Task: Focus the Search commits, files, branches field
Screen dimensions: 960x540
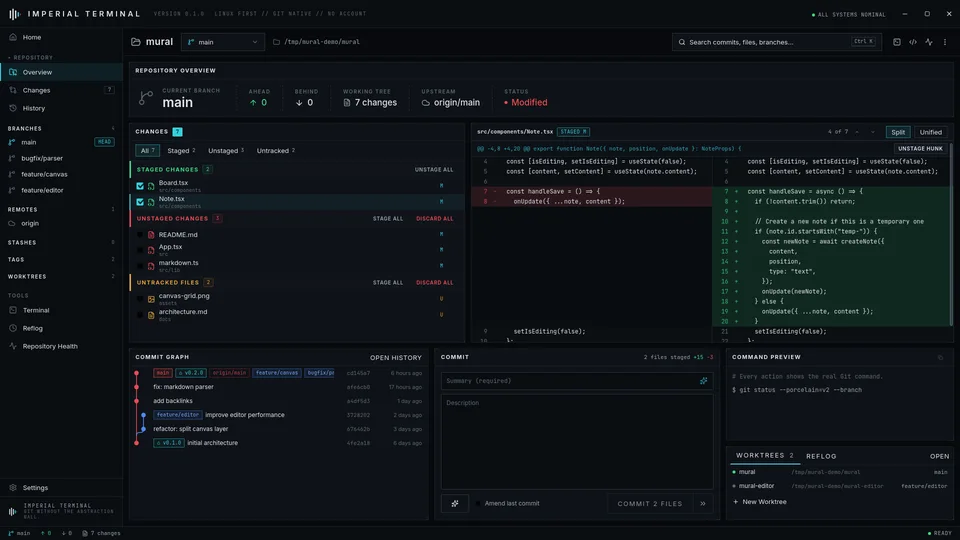Action: [776, 42]
